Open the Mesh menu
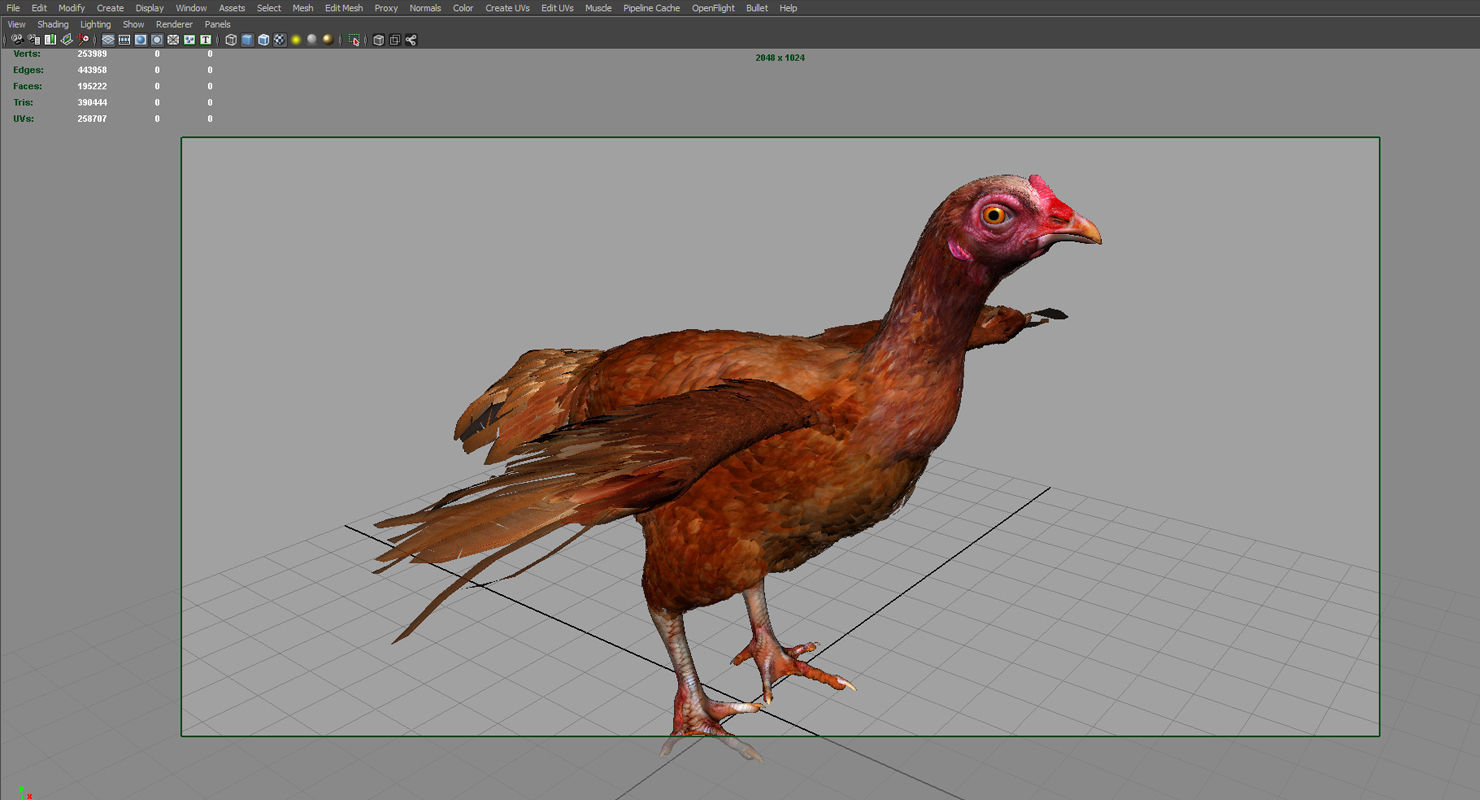 point(303,8)
